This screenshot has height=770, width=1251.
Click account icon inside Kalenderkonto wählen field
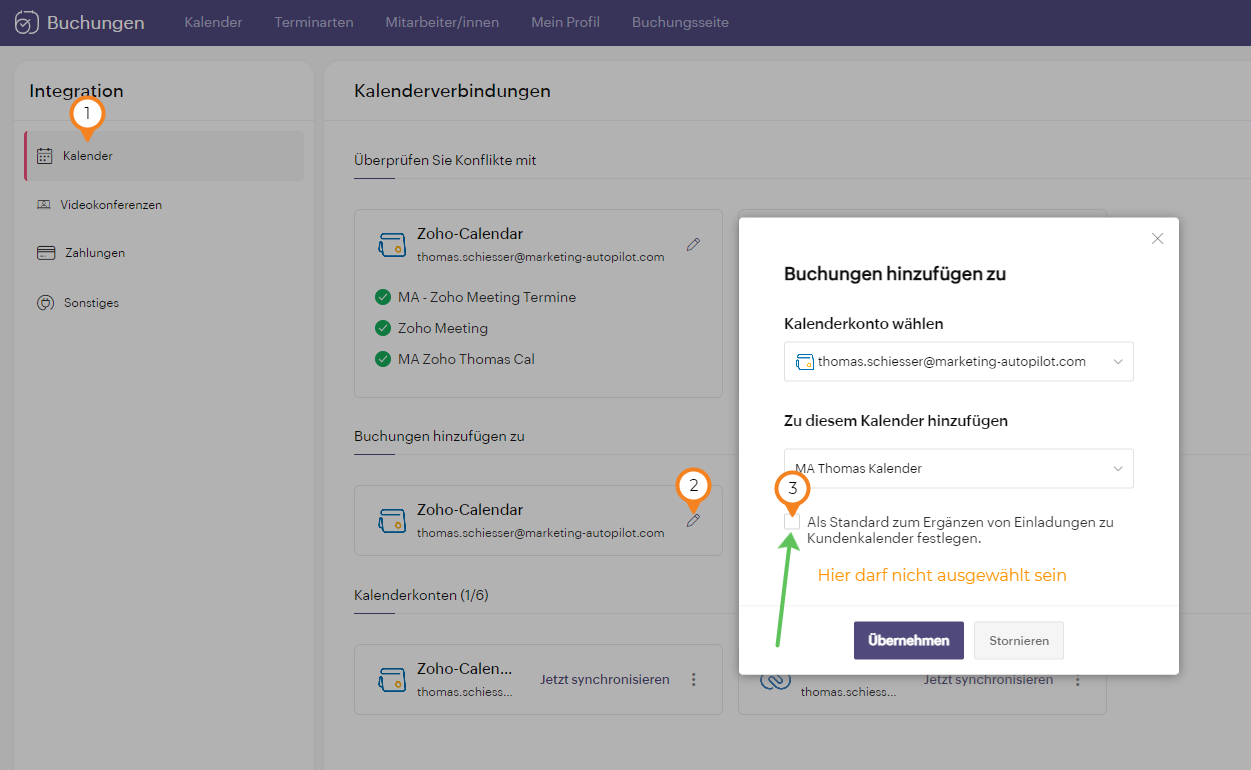click(804, 362)
